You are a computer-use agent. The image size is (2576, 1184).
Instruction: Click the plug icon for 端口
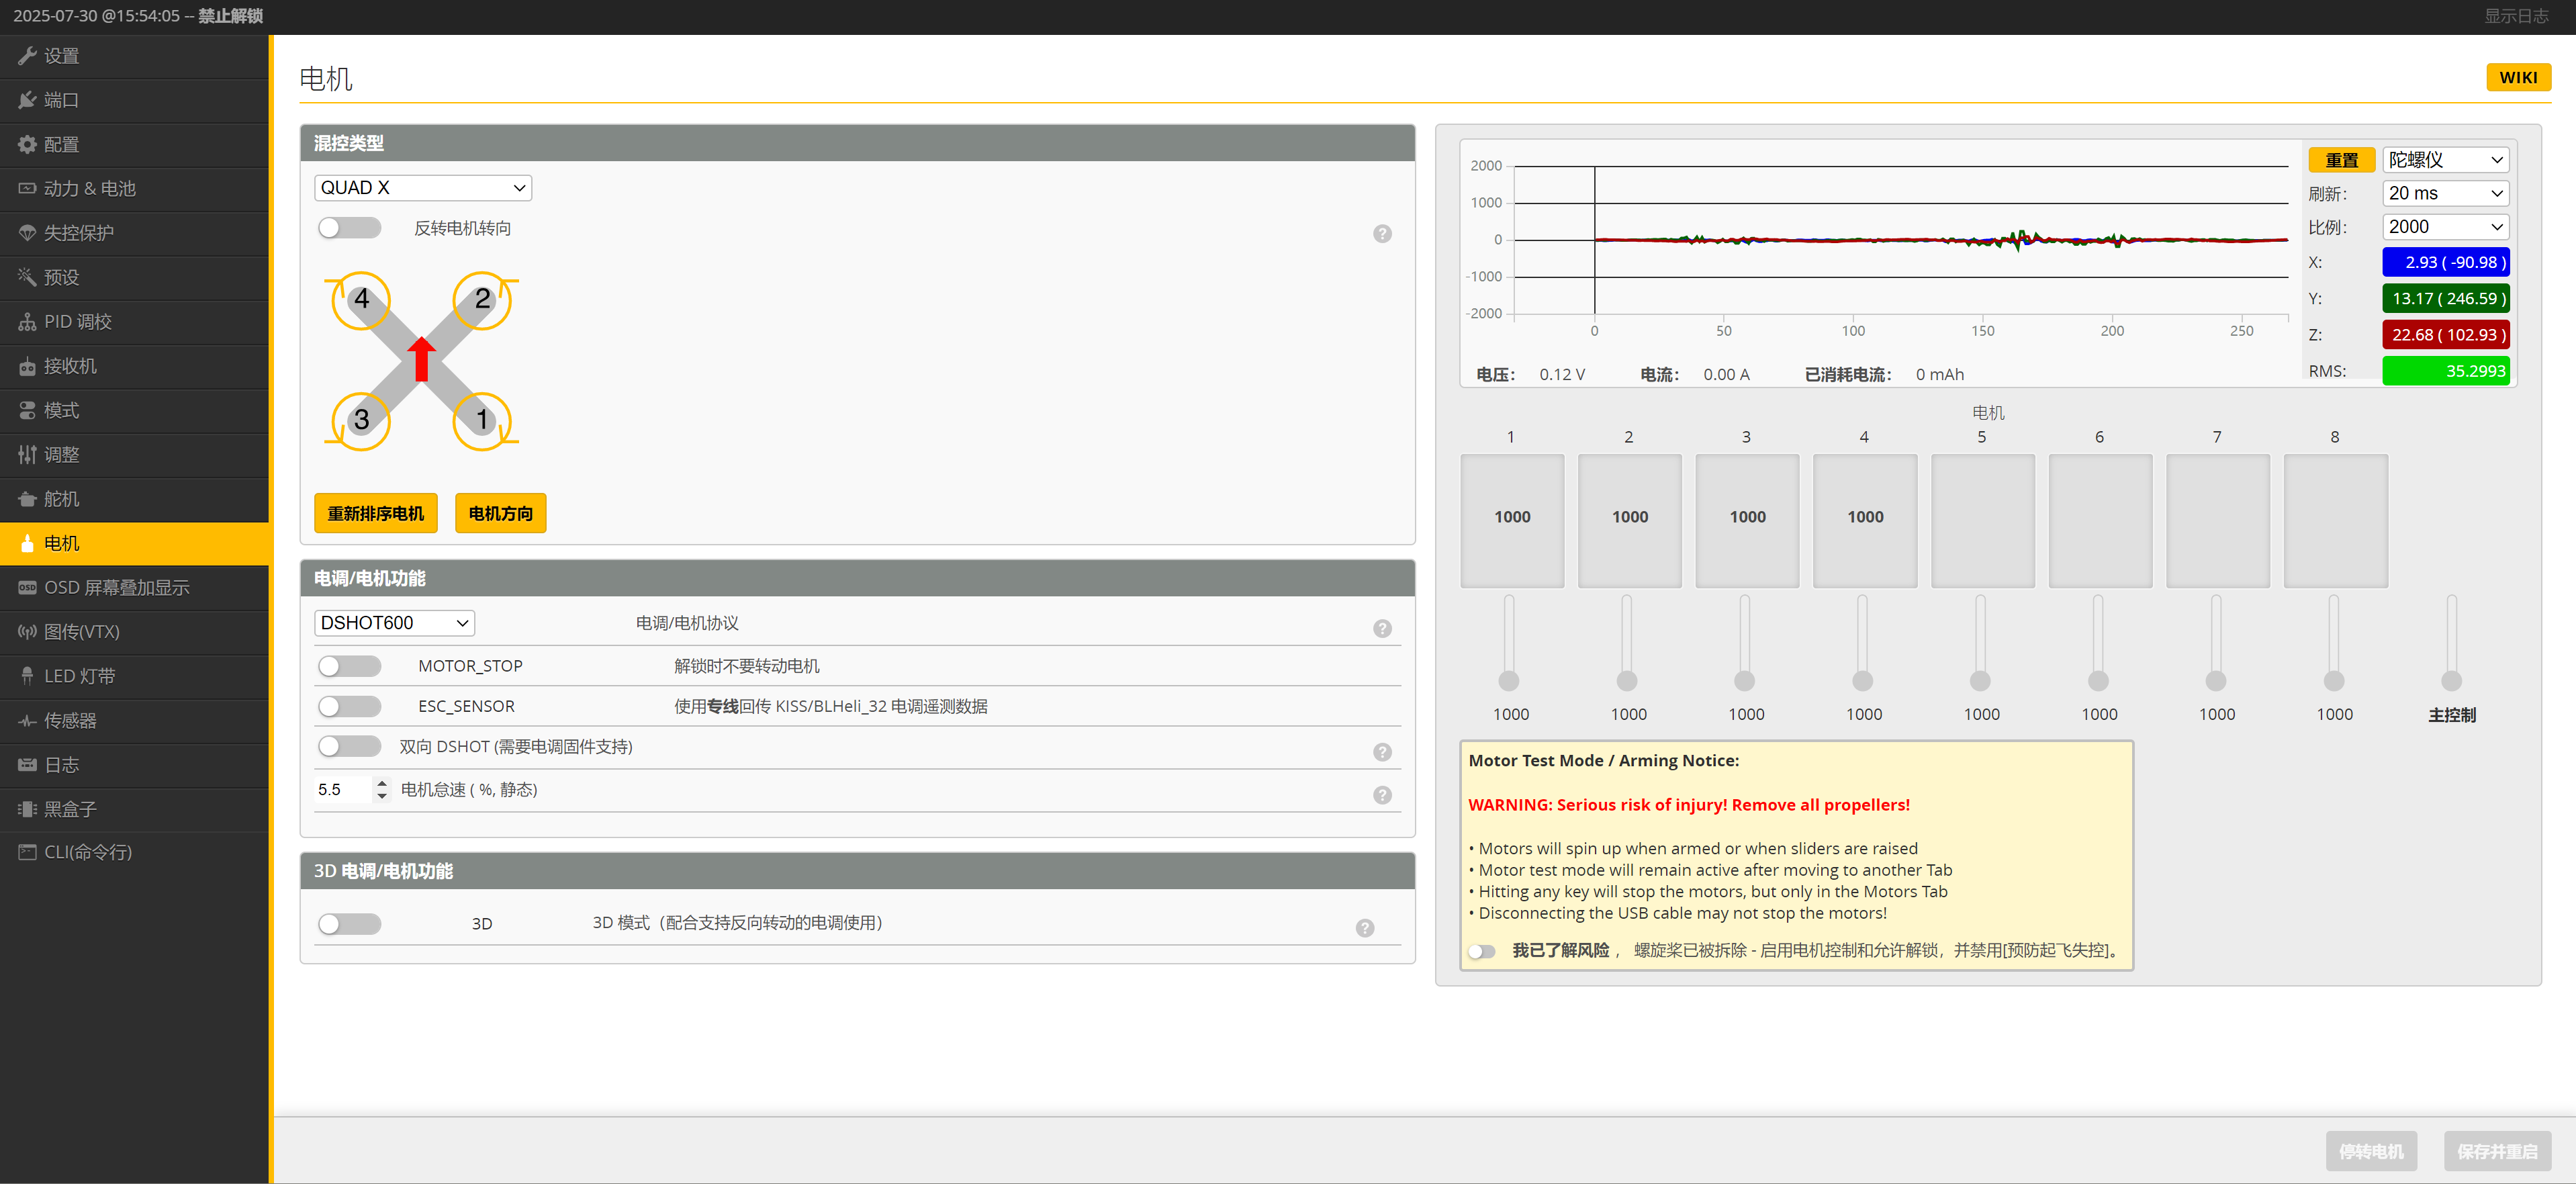pyautogui.click(x=27, y=100)
